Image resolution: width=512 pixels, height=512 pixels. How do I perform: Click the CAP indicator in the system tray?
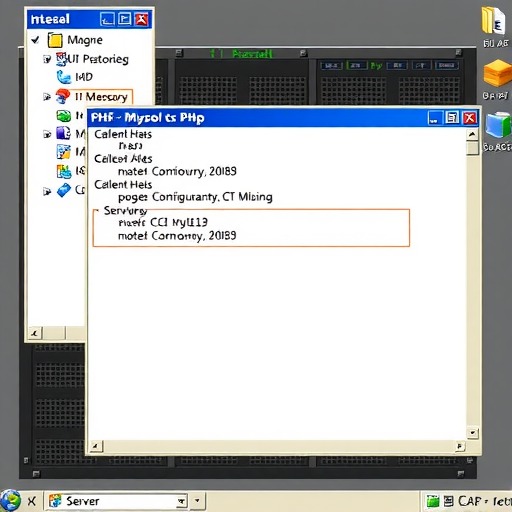click(470, 501)
